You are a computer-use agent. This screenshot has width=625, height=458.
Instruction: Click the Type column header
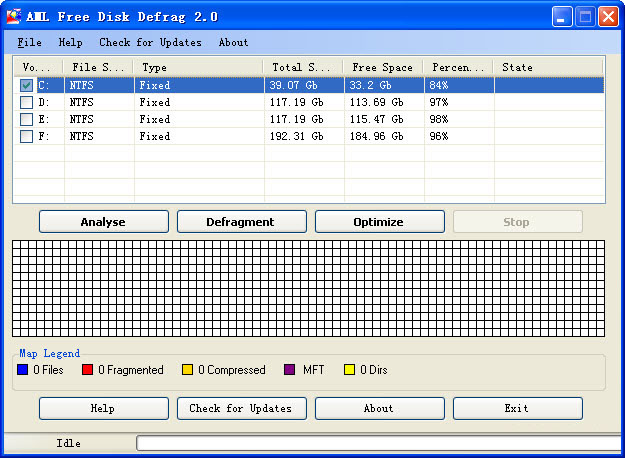pos(198,68)
